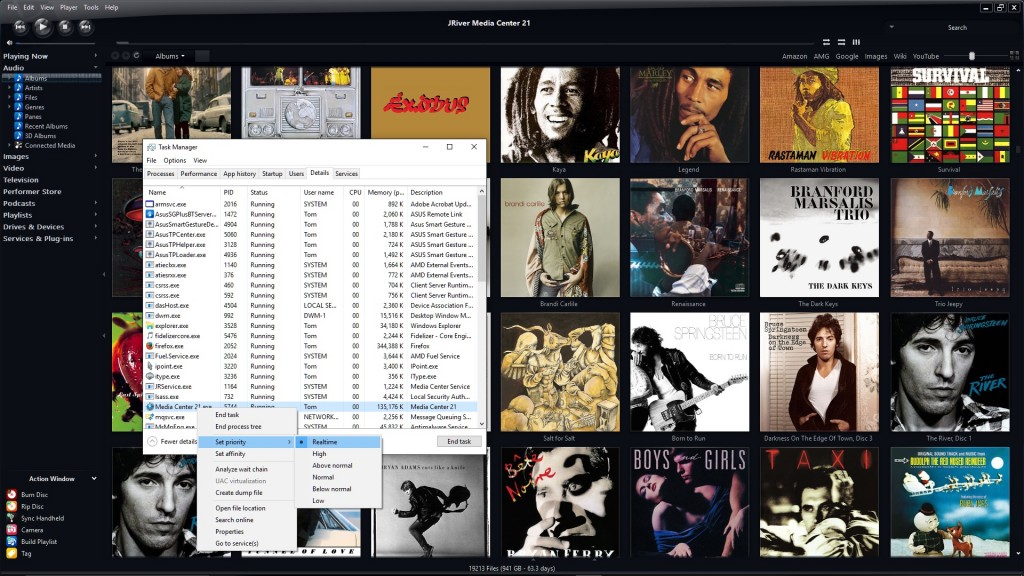This screenshot has height=576, width=1024.
Task: Switch to Task Manager Services tab
Action: [x=346, y=174]
